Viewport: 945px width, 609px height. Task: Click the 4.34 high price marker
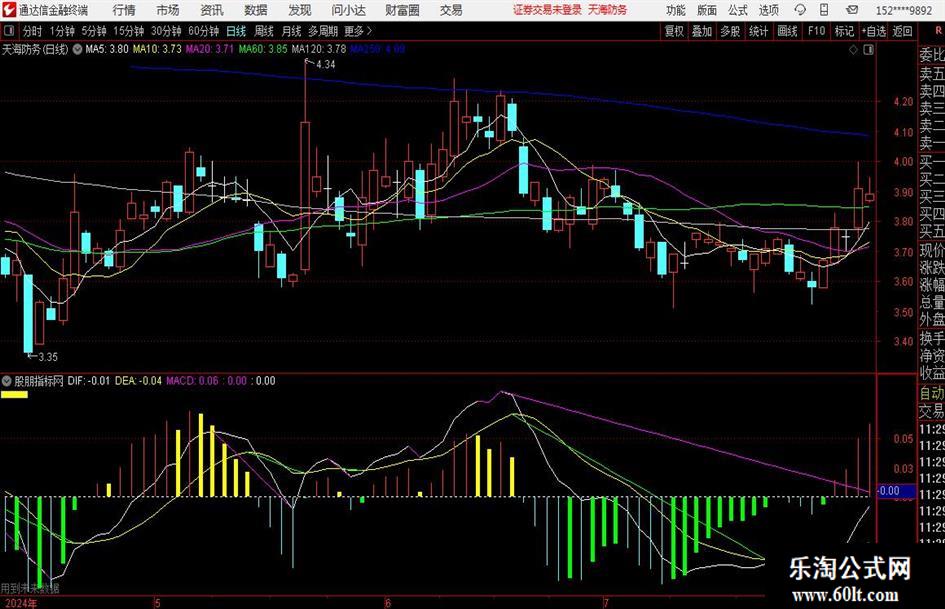[x=325, y=65]
